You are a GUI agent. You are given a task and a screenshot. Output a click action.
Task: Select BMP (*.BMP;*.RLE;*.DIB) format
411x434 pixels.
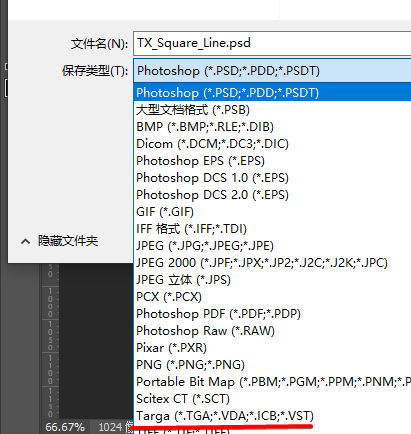pos(272,127)
